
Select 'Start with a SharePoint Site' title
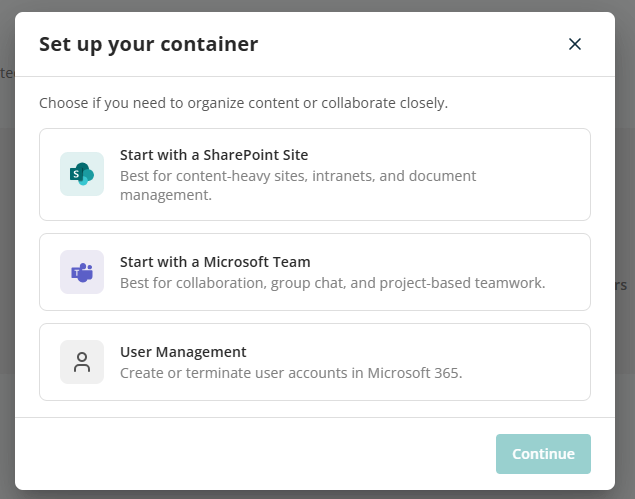tap(214, 155)
